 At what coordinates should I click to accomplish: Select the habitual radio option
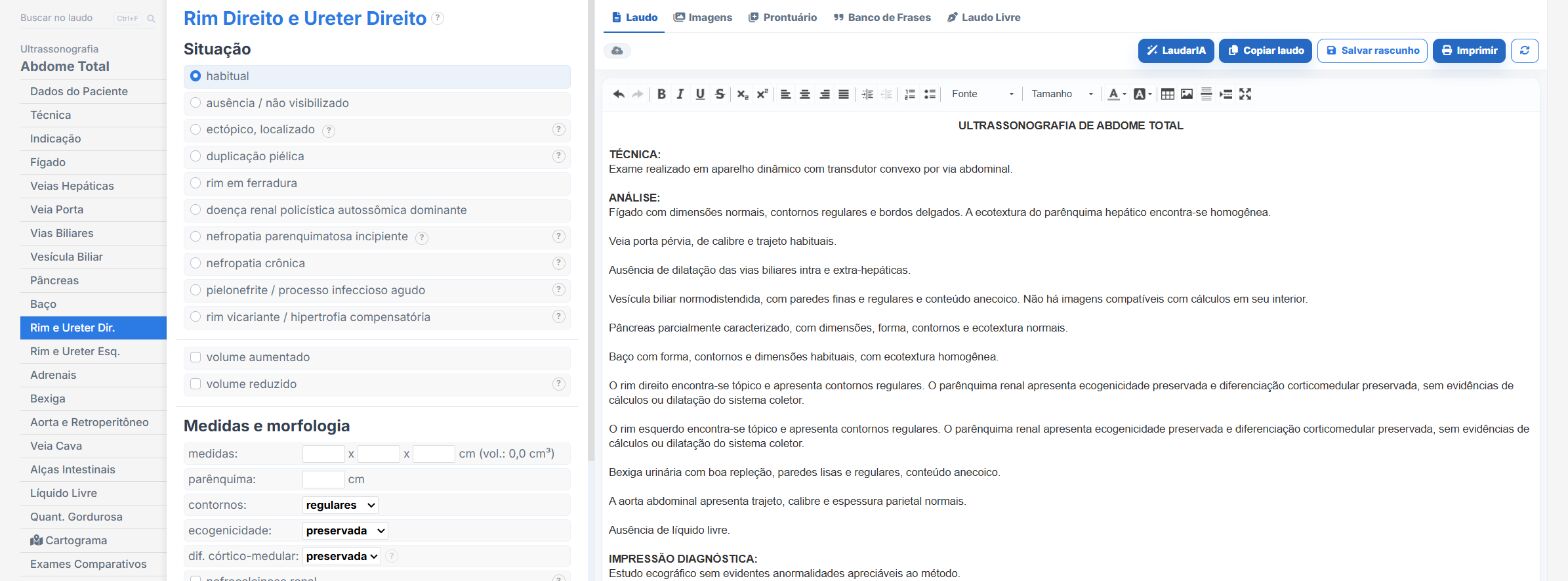[x=196, y=76]
